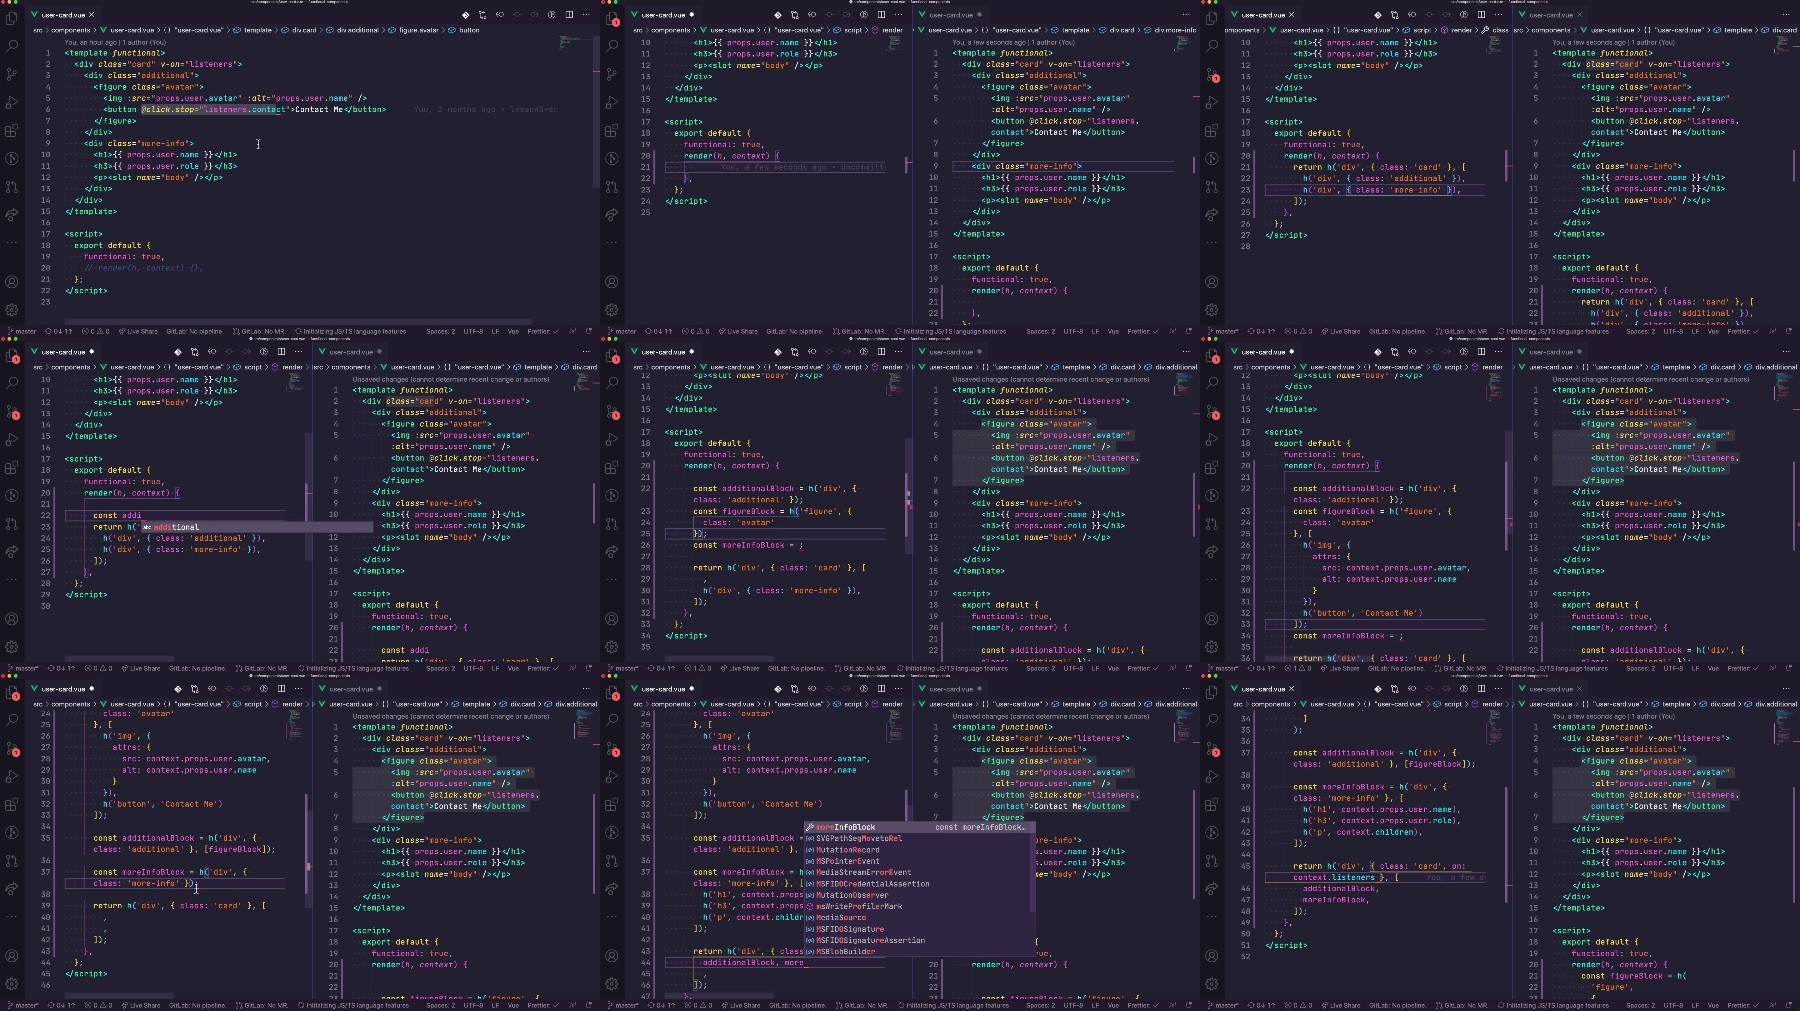Open Extensions view in the single-pane editor frame
Viewport: 1800px width, 1011px height.
(12, 130)
